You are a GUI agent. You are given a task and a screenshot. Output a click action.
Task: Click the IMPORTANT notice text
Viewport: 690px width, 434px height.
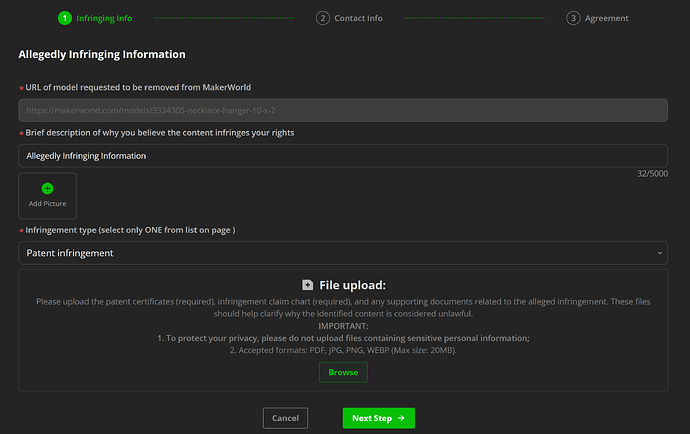point(343,326)
